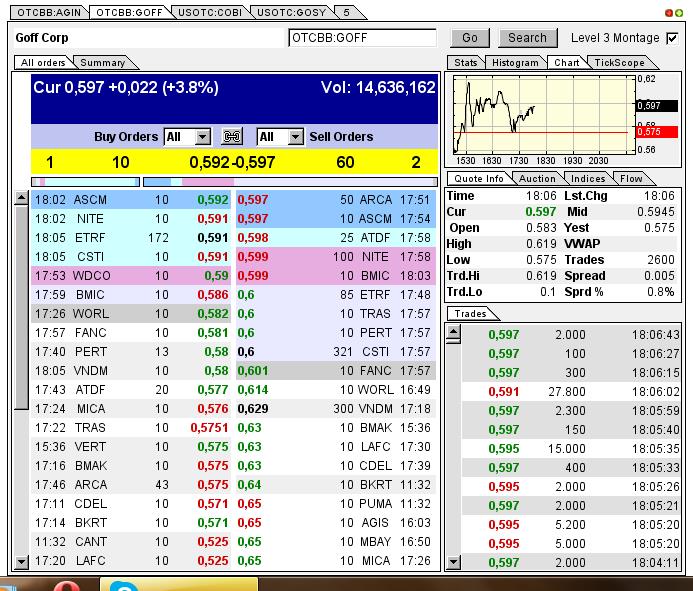Screen dimensions: 693x591
Task: Focus the OTCBB:GOFF symbol input field
Action: (x=362, y=38)
